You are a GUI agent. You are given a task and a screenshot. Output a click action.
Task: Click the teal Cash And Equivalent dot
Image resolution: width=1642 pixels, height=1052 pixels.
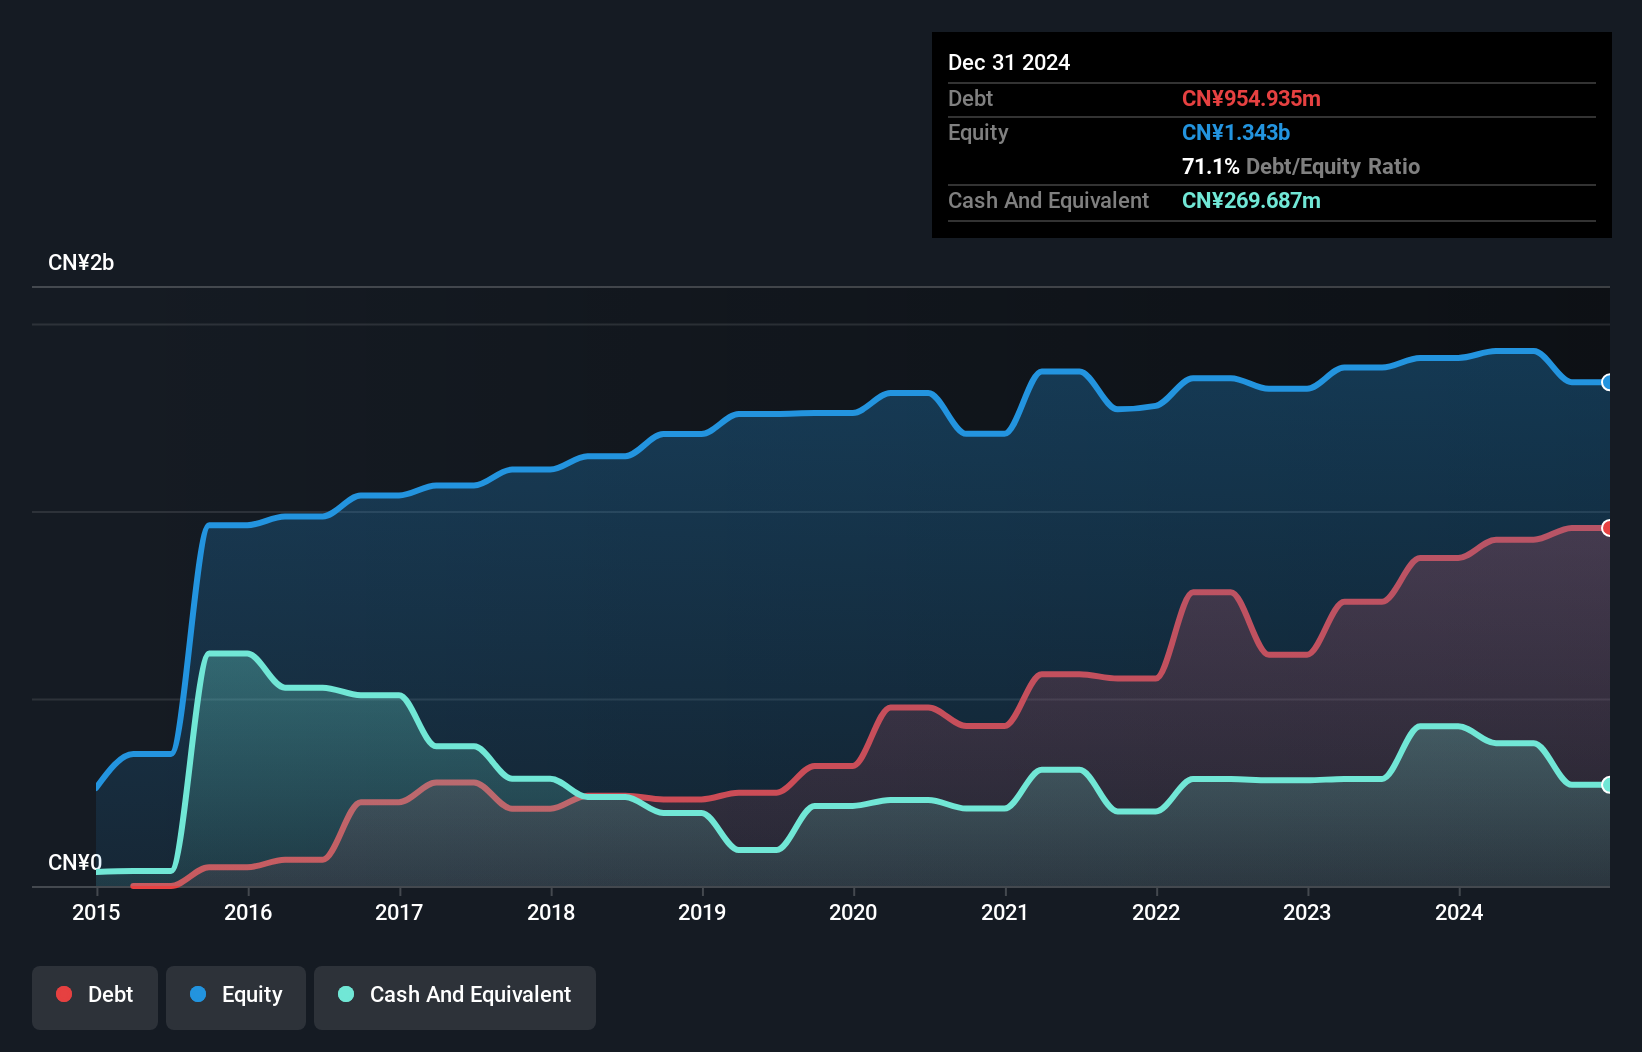click(345, 994)
